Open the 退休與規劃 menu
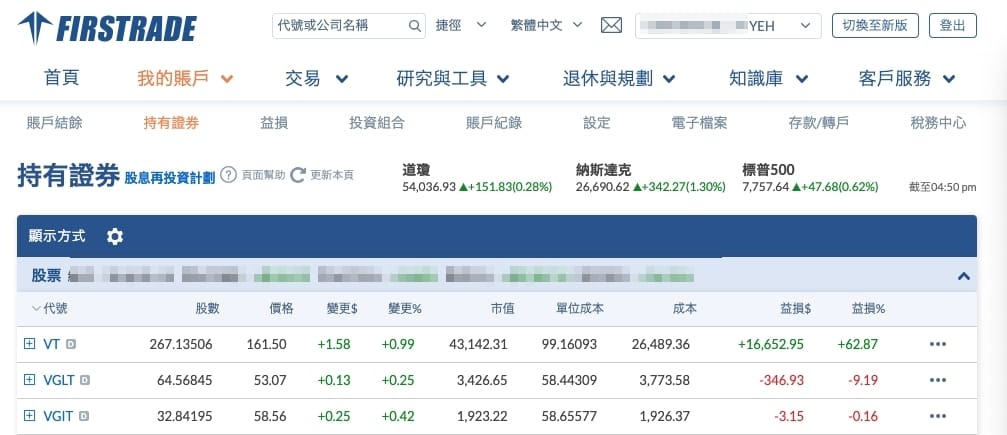The width and height of the screenshot is (1007, 435). [x=619, y=79]
